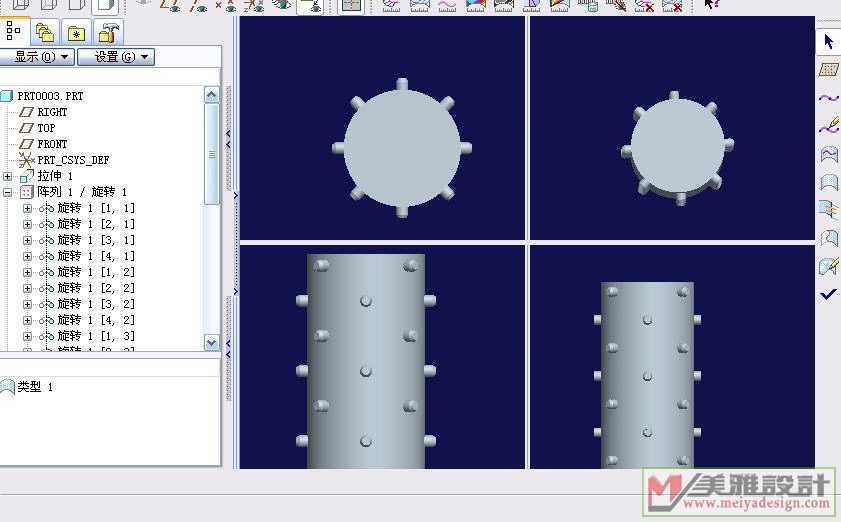
Task: Open the favorites folder tab with star
Action: coord(76,32)
